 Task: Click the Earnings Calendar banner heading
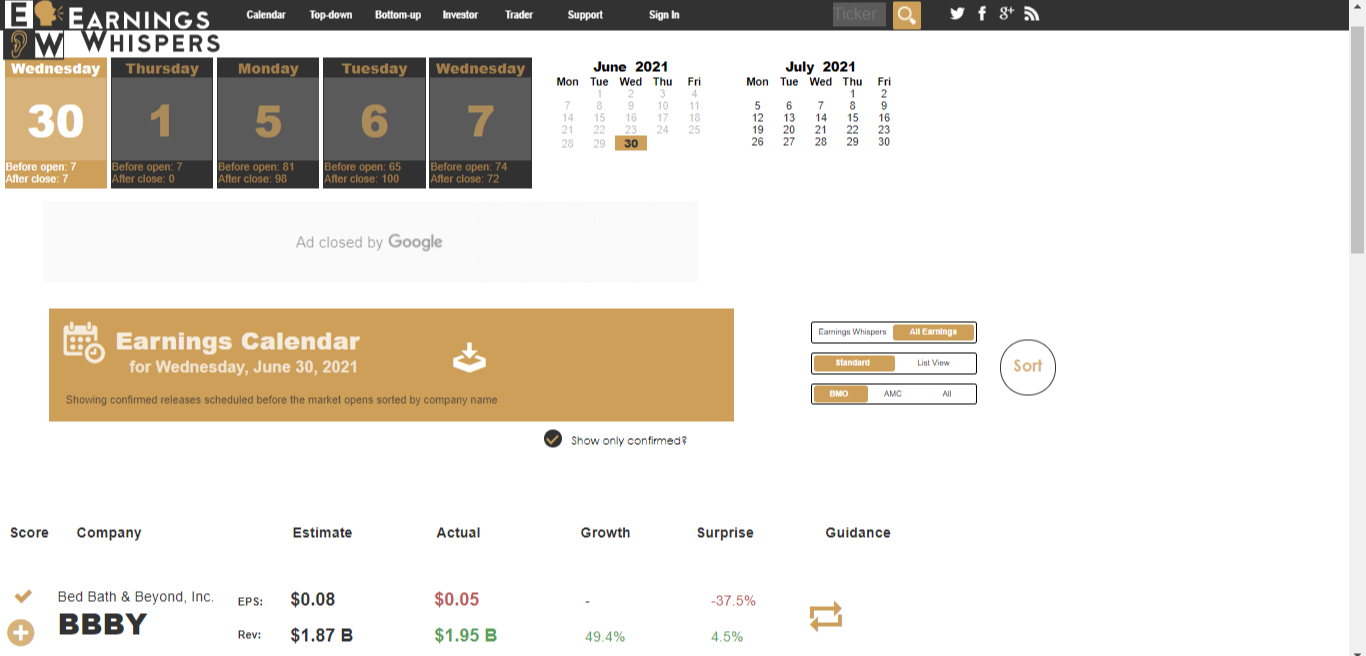[x=238, y=341]
